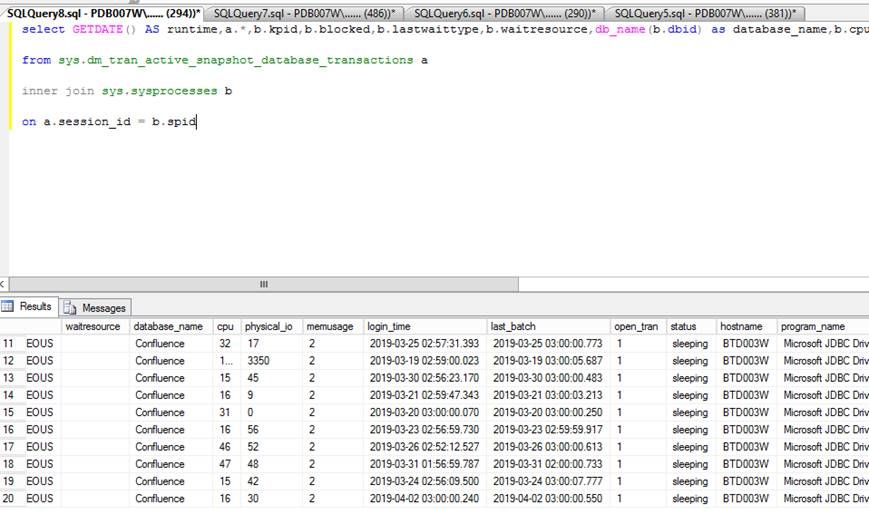Click login_time 2019-03-25 02:57:31.393
This screenshot has height=524, width=869.
coord(425,344)
